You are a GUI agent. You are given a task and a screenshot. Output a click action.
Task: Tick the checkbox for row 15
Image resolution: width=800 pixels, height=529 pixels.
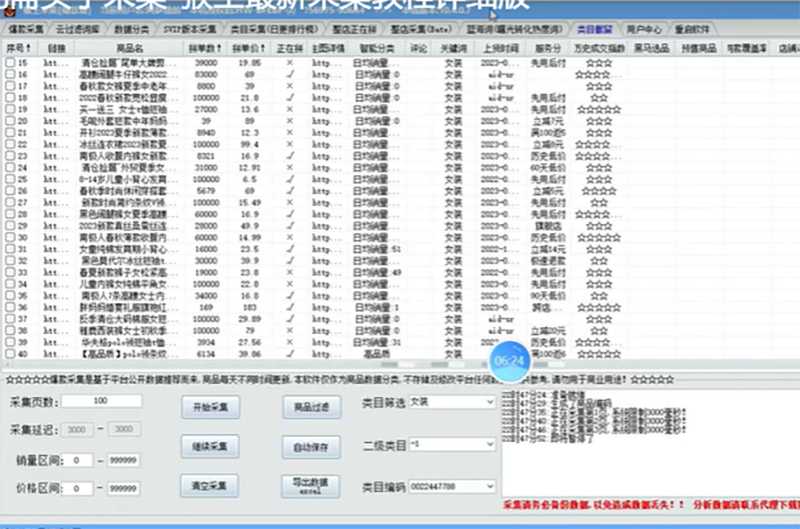tap(10, 62)
